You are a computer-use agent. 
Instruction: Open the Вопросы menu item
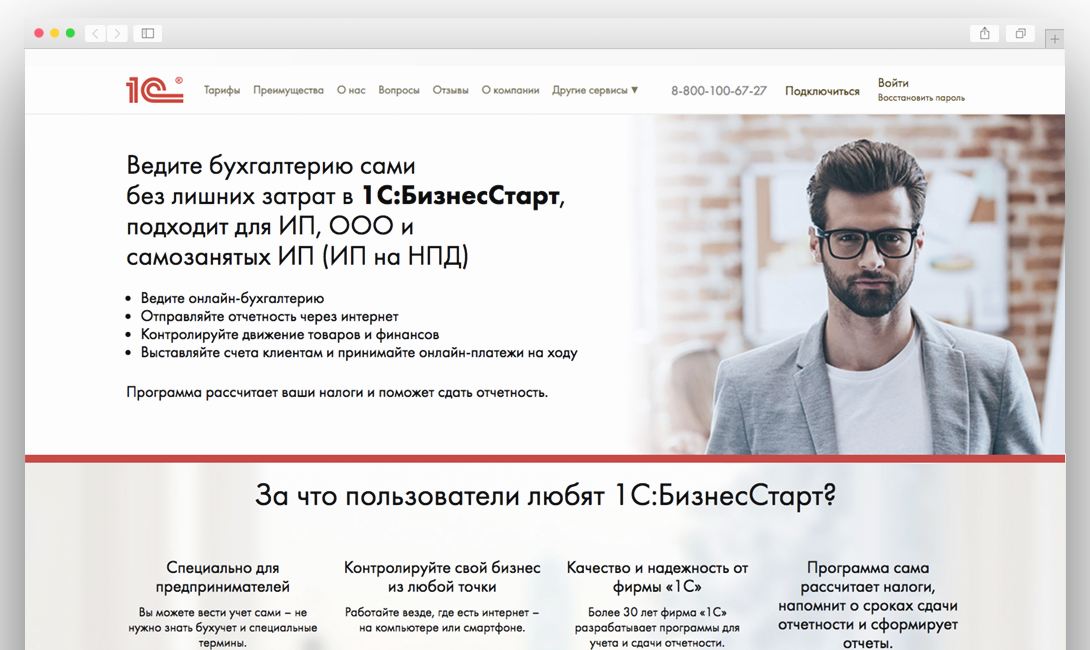pos(399,90)
